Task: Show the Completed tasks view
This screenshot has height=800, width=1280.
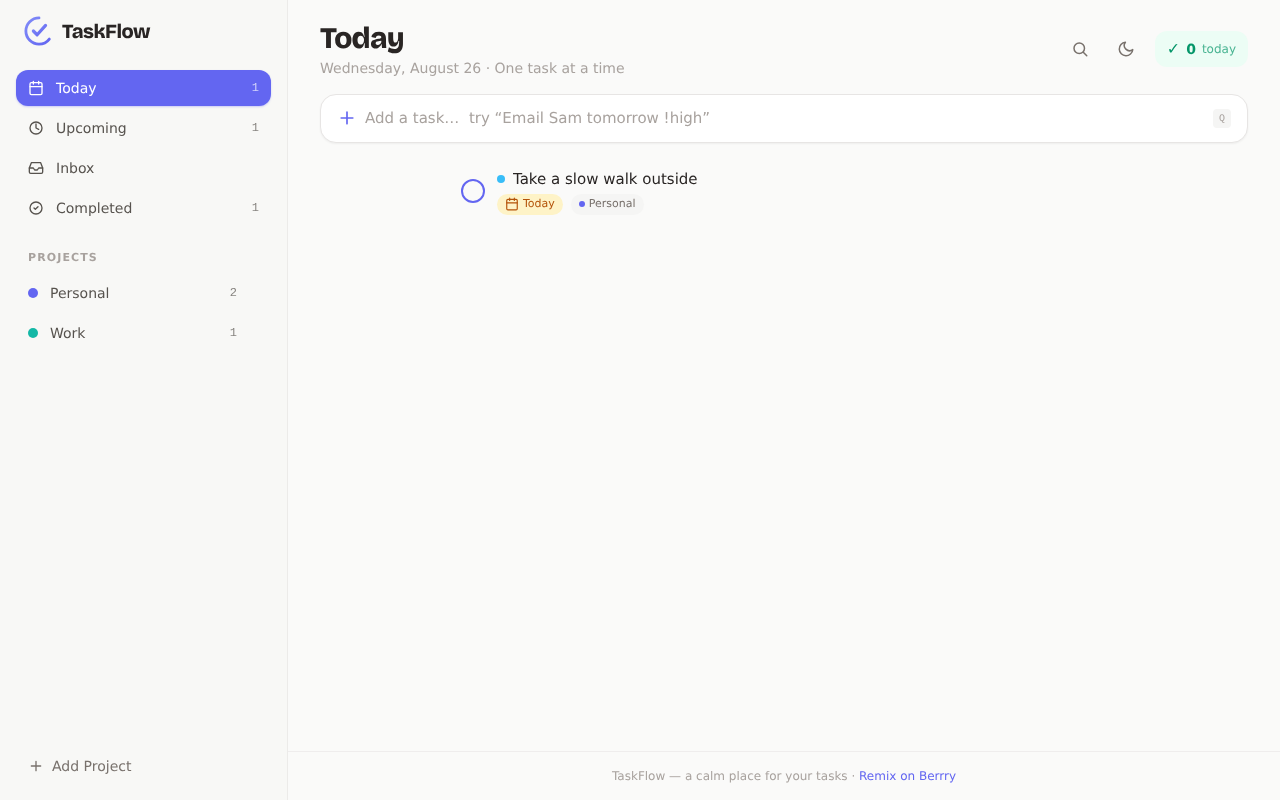Action: pos(143,208)
